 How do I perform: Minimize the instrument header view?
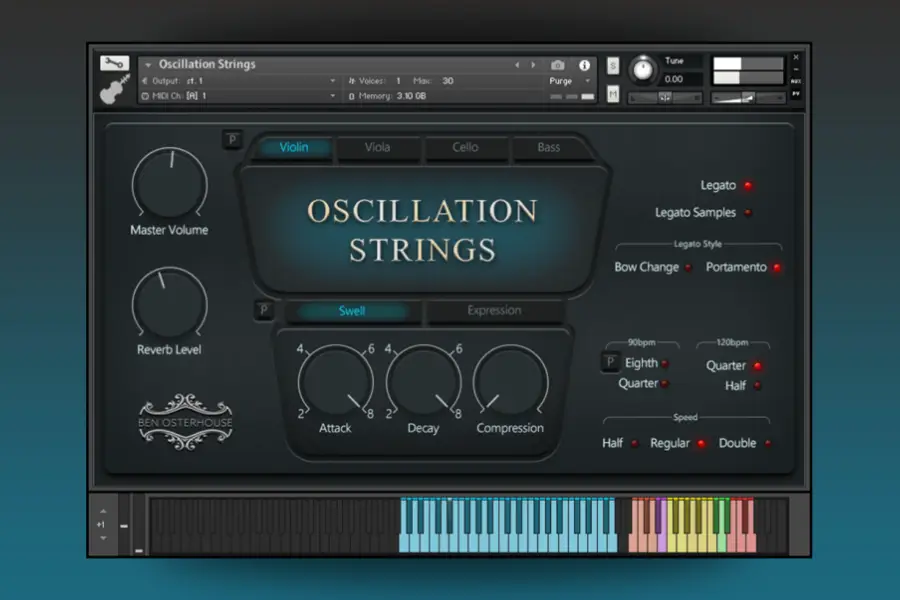pos(796,69)
